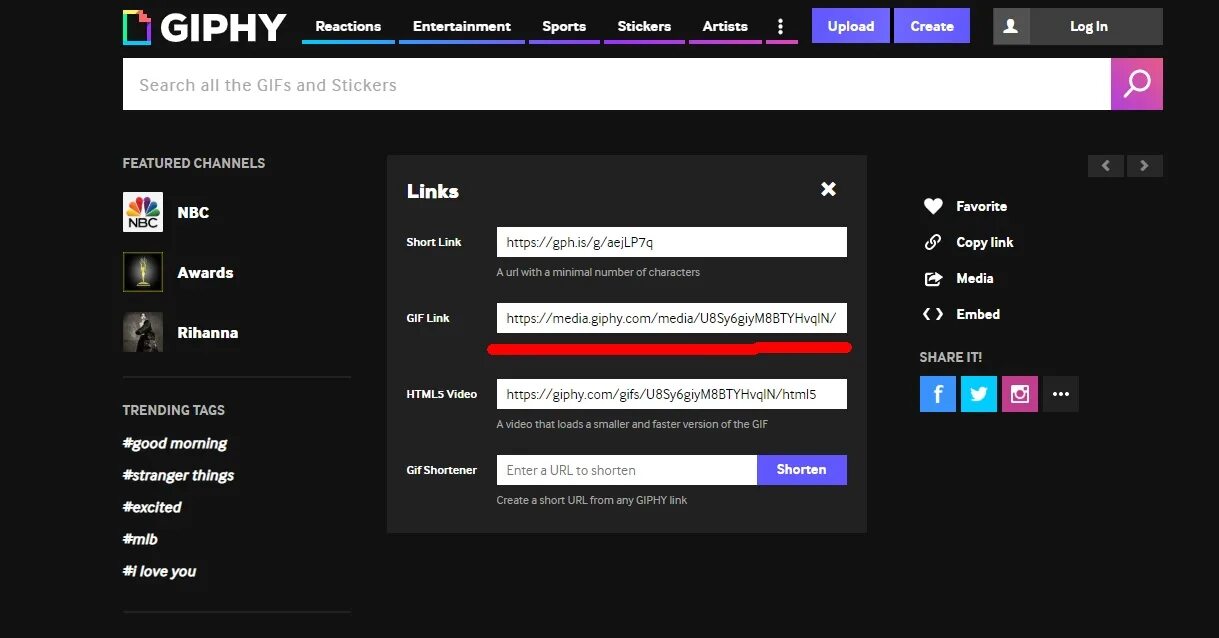1219x638 pixels.
Task: Share on Facebook
Action: pyautogui.click(x=938, y=394)
